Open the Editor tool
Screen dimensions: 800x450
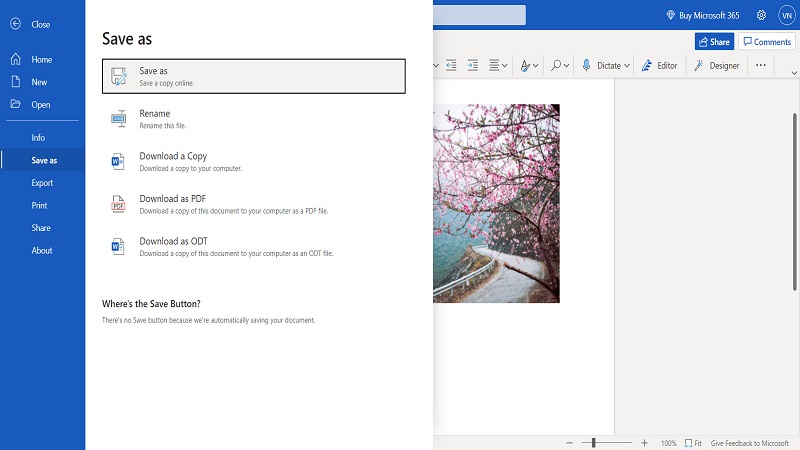660,65
